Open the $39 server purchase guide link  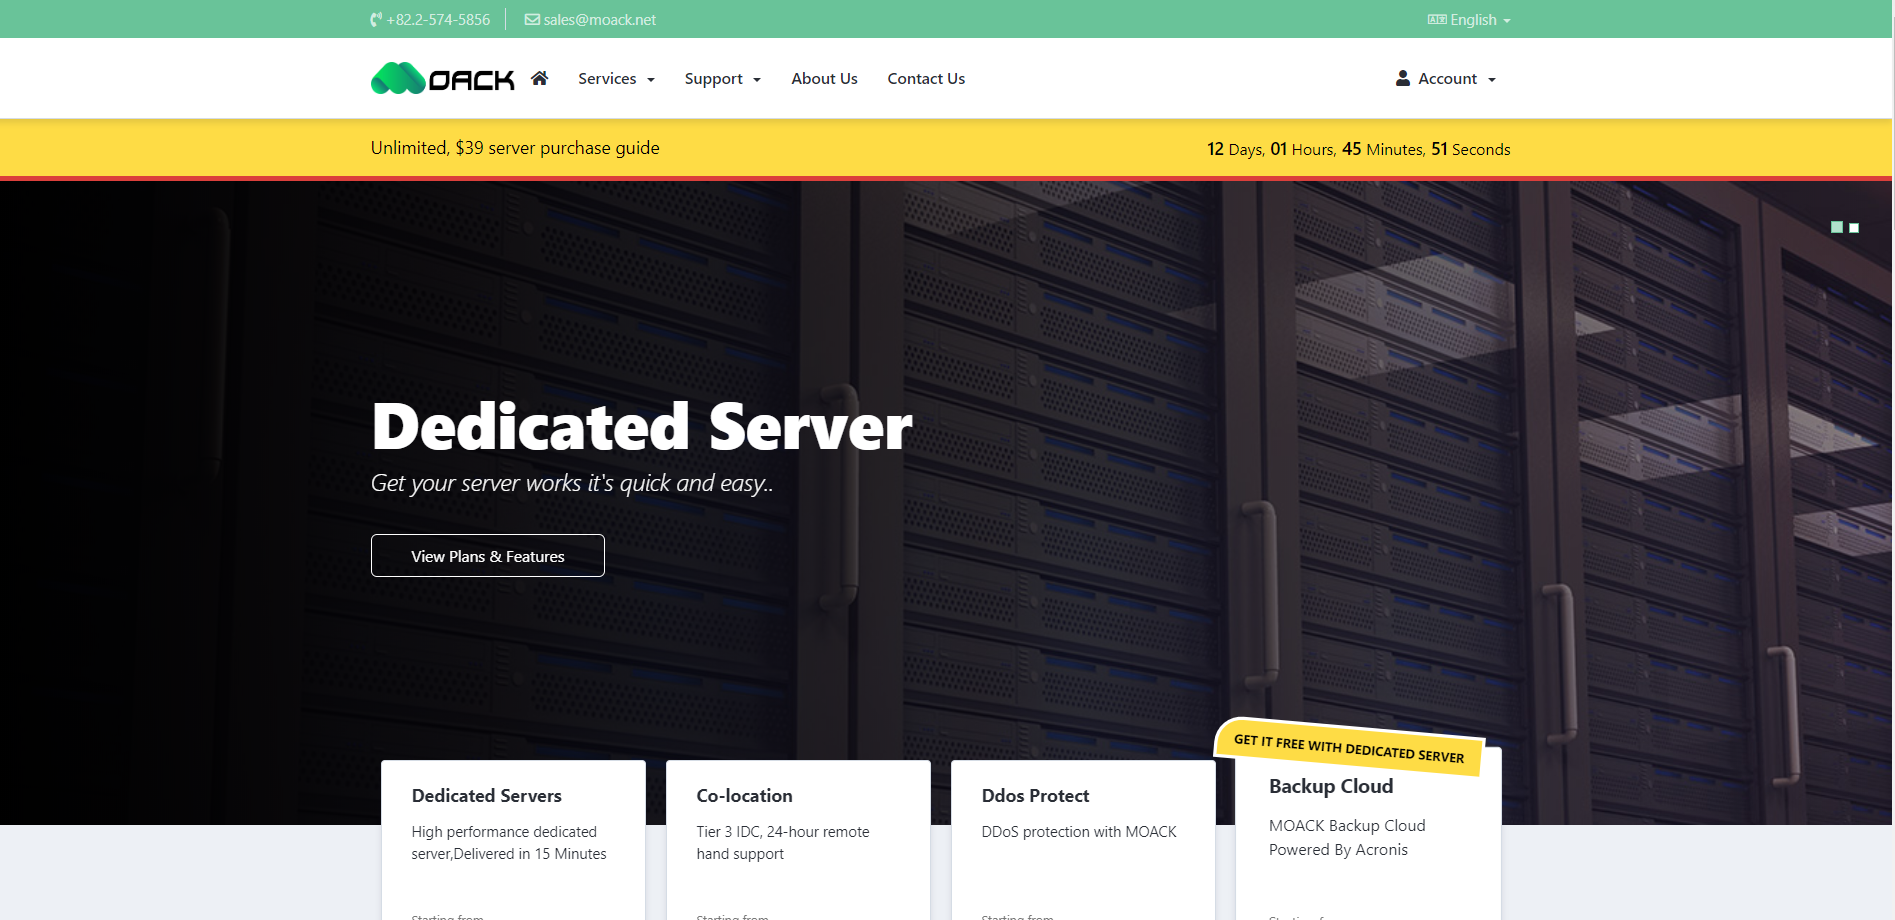[515, 148]
